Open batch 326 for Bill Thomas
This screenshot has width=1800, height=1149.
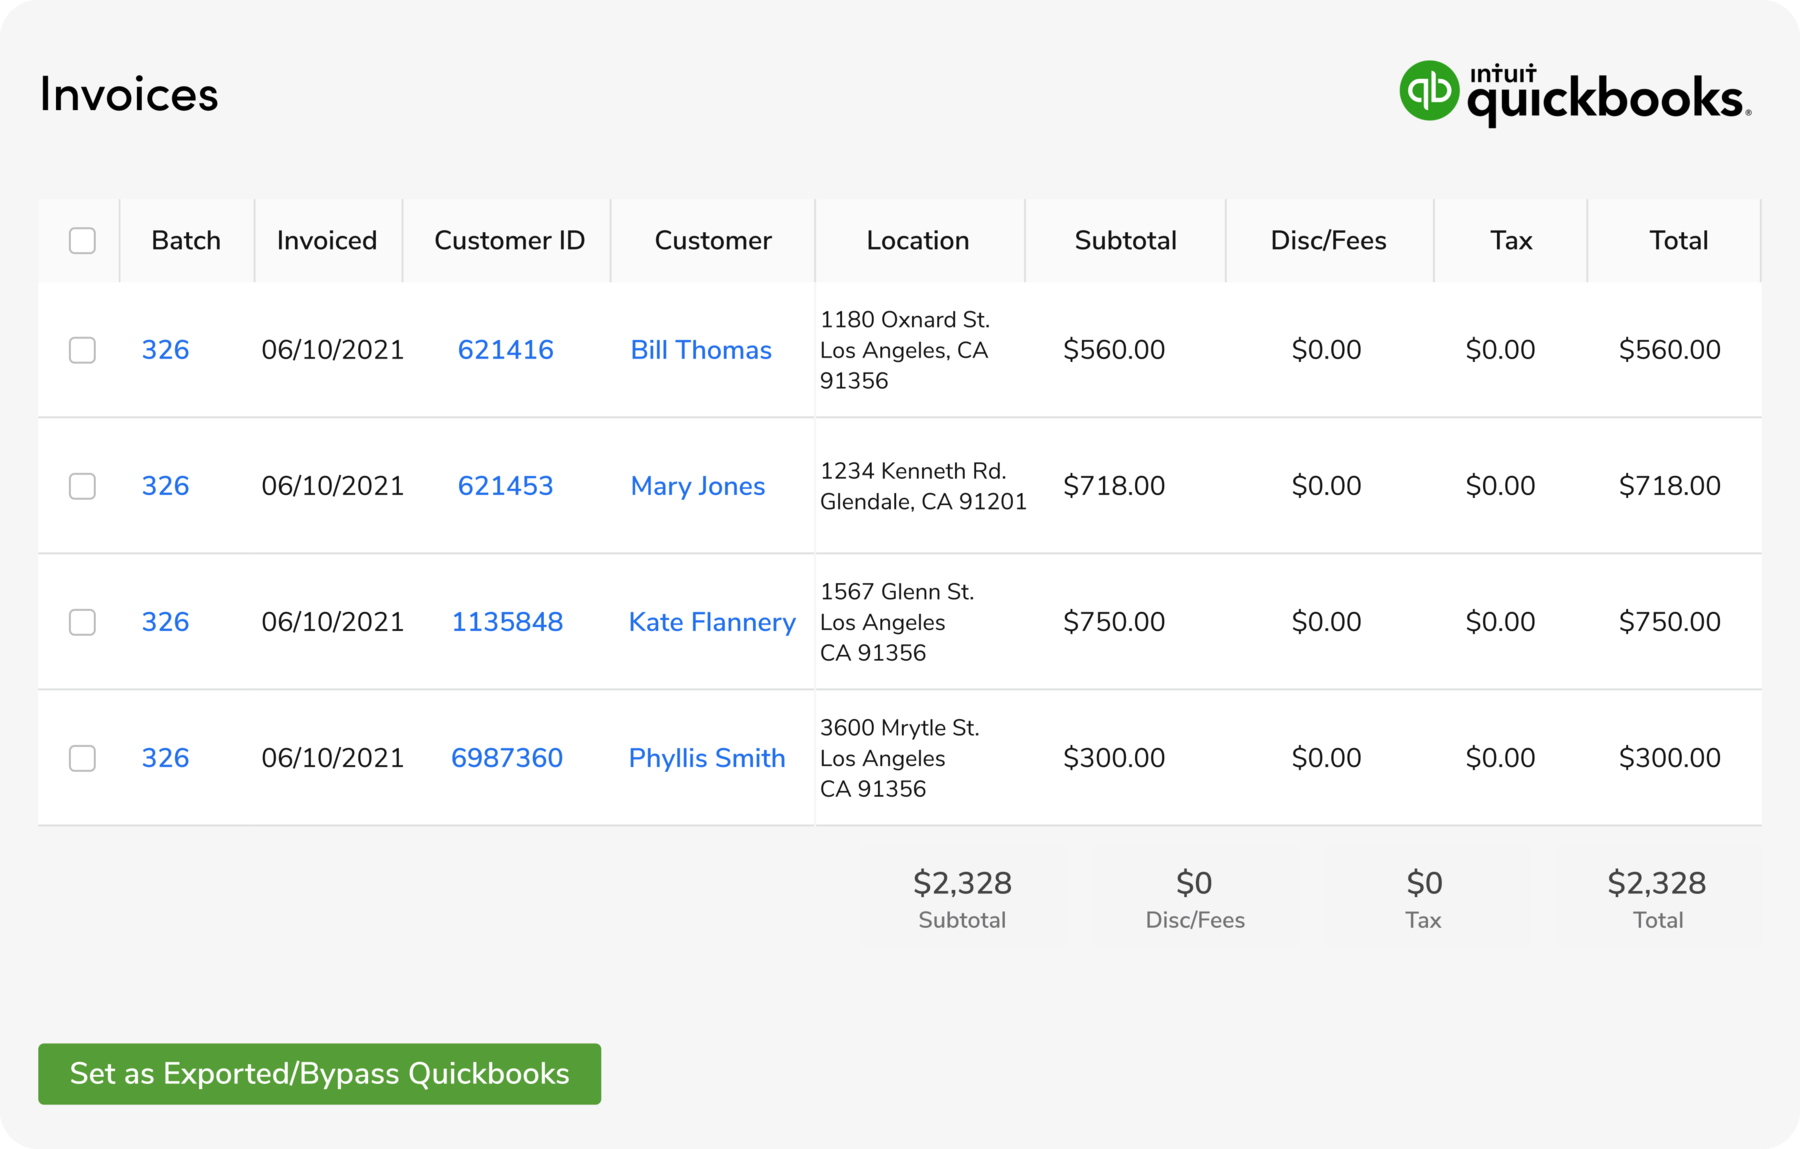(x=165, y=350)
